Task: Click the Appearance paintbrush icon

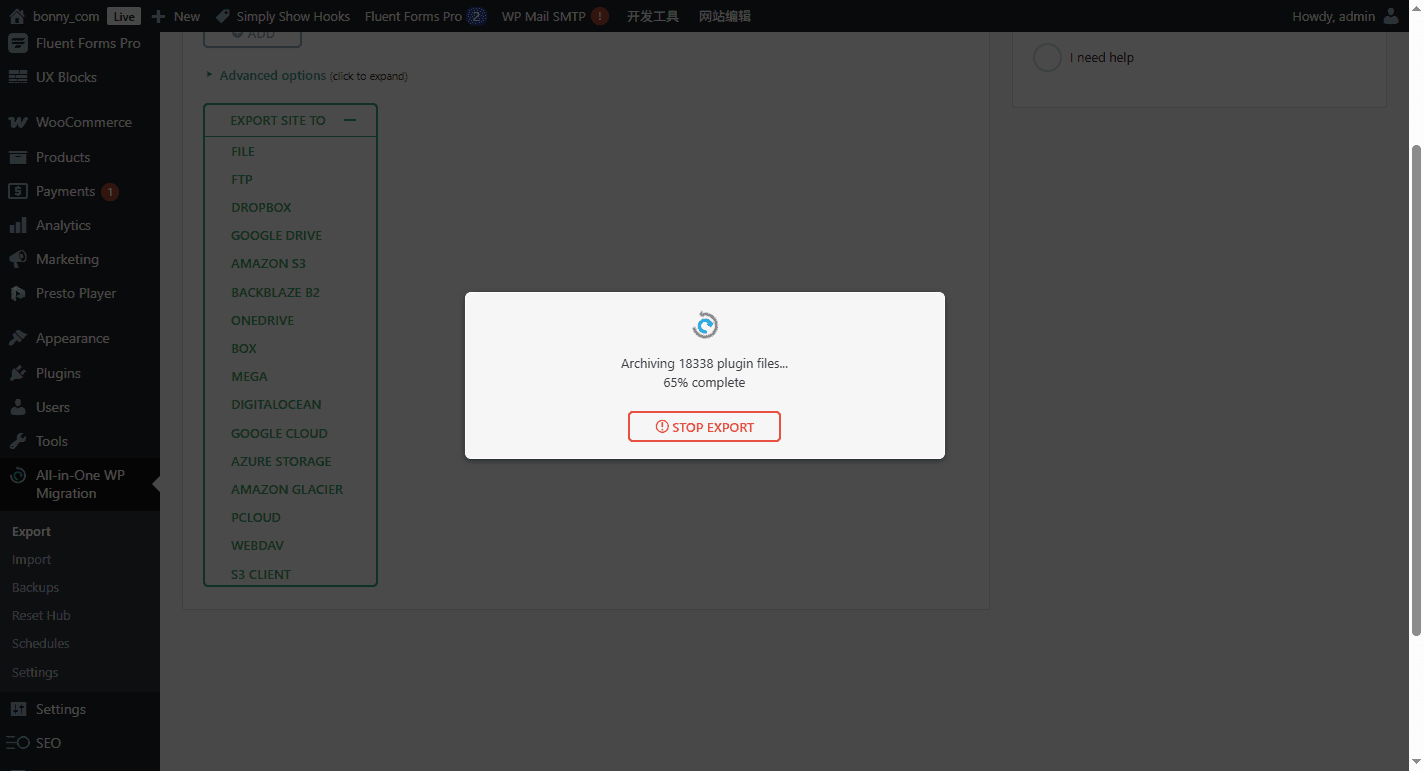Action: click(x=18, y=338)
